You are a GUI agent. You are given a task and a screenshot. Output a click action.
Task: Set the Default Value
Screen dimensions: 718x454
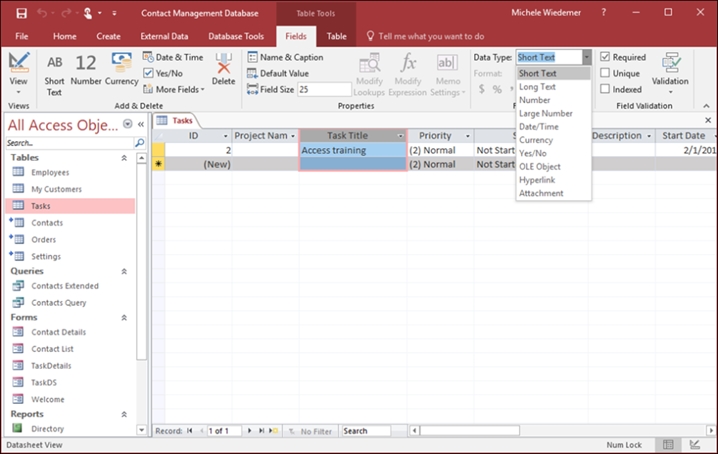pos(278,73)
